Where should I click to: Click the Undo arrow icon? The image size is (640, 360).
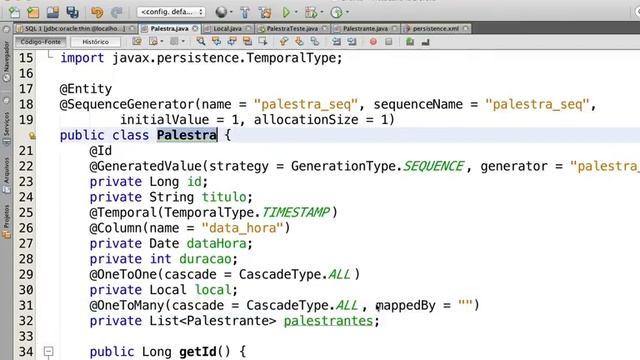pos(97,12)
